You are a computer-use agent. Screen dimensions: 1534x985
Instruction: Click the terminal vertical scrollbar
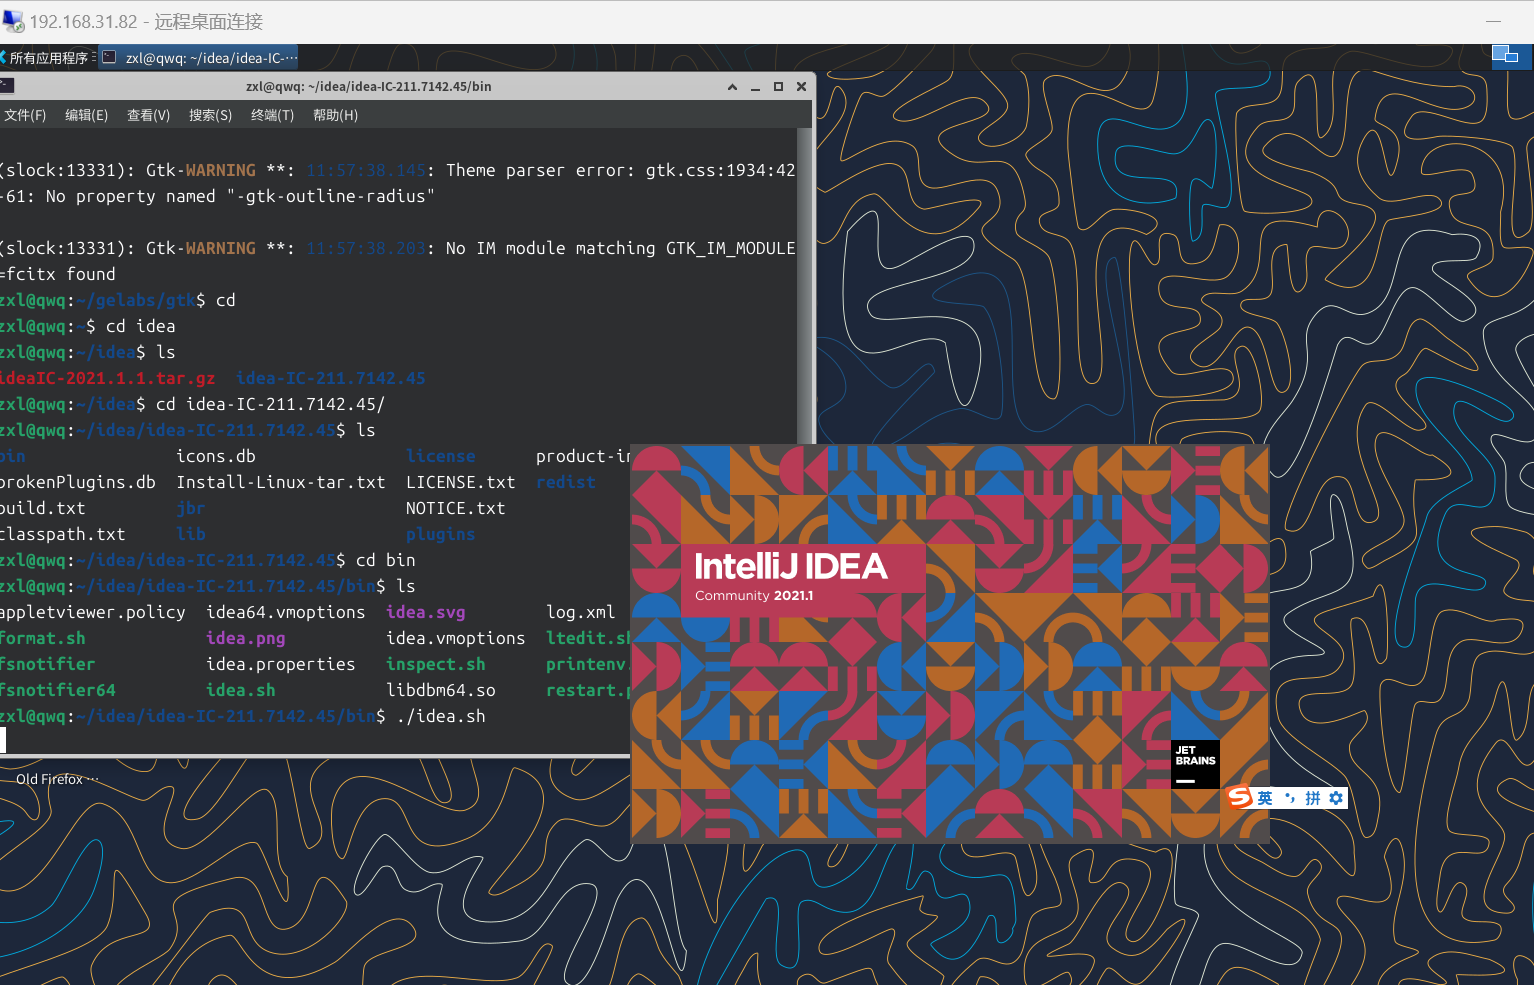click(805, 285)
